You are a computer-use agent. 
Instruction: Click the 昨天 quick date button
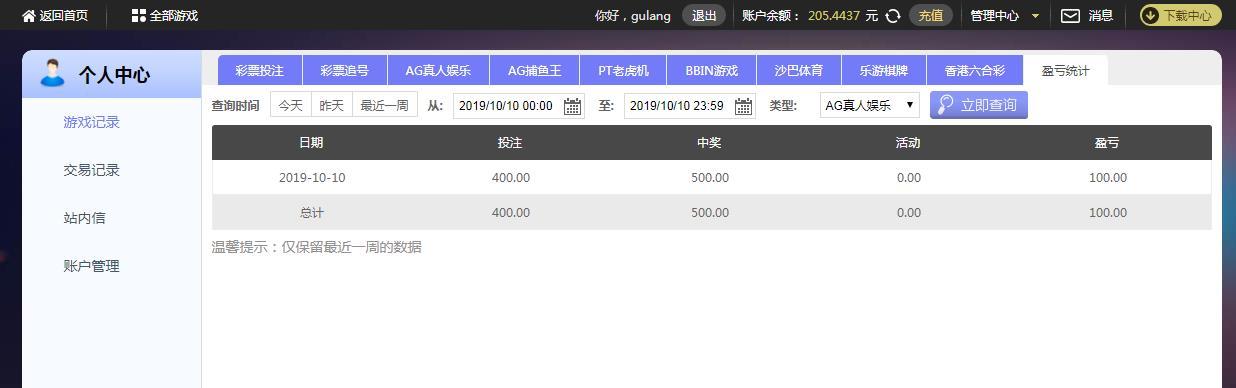pyautogui.click(x=332, y=105)
